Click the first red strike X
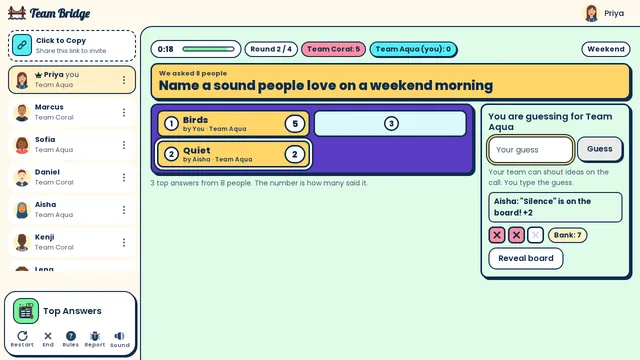The image size is (640, 360). click(497, 235)
